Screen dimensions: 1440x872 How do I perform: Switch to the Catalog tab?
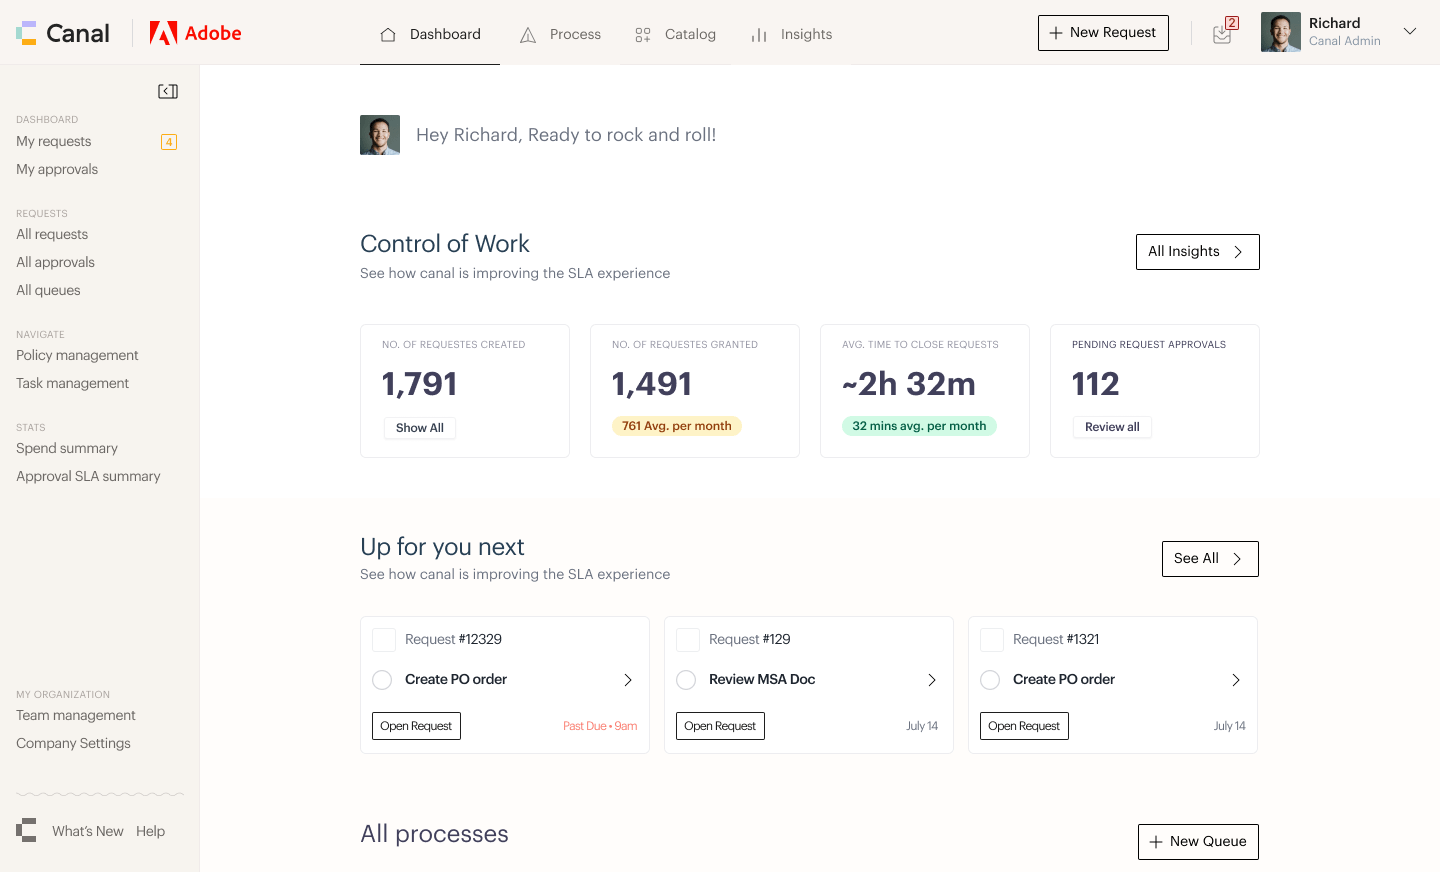[x=676, y=34]
